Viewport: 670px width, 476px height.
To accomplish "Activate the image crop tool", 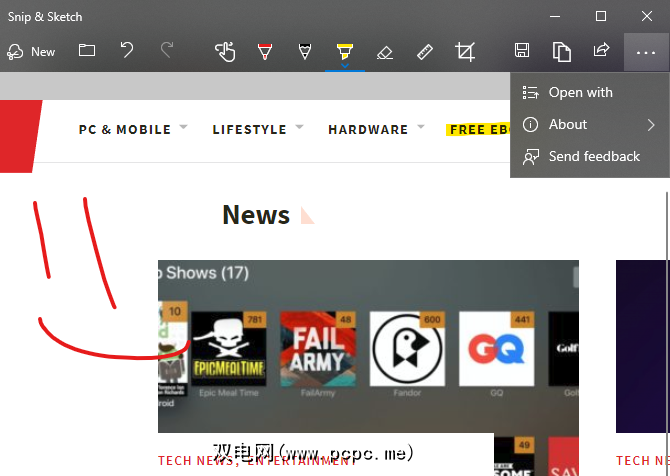I will coord(465,52).
